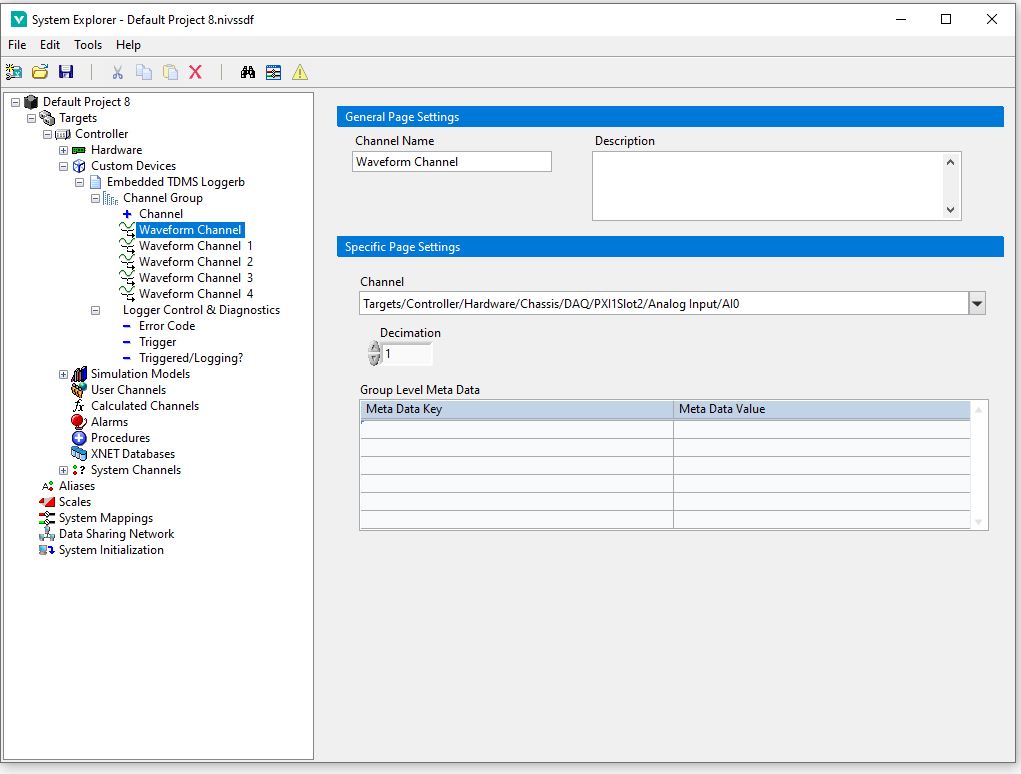Click the XNET Databases icon

point(79,454)
